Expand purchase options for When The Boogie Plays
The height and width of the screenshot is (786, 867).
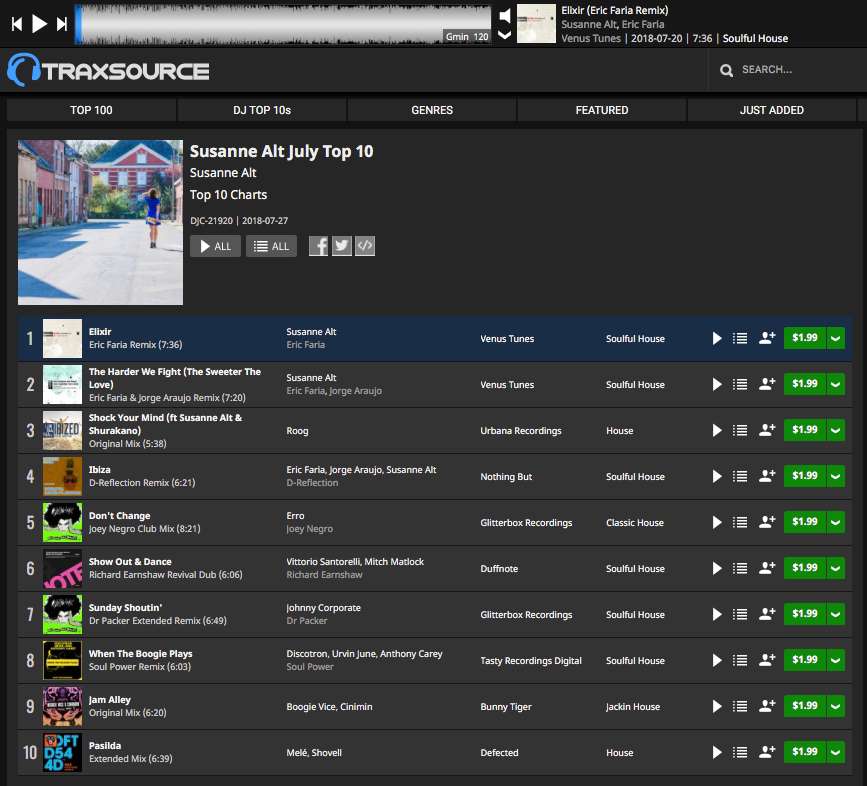coord(835,659)
